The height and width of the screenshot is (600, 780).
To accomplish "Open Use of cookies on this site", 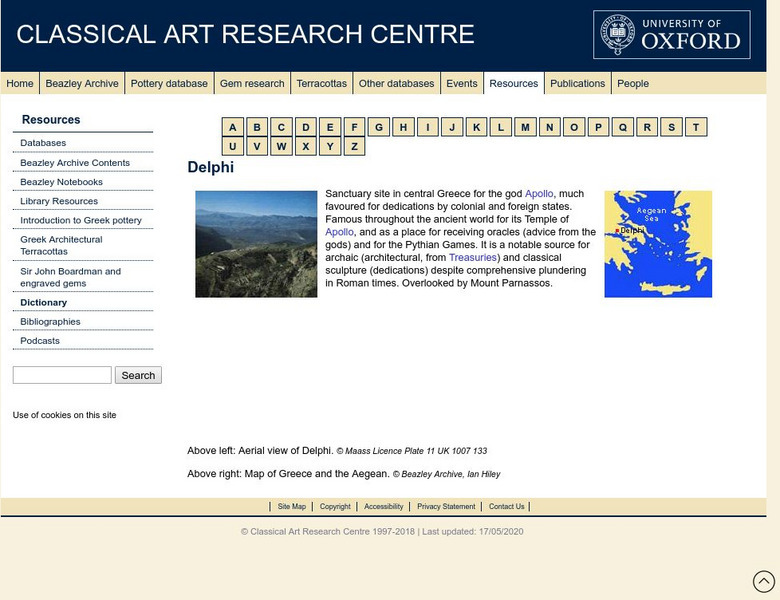I will pyautogui.click(x=65, y=415).
